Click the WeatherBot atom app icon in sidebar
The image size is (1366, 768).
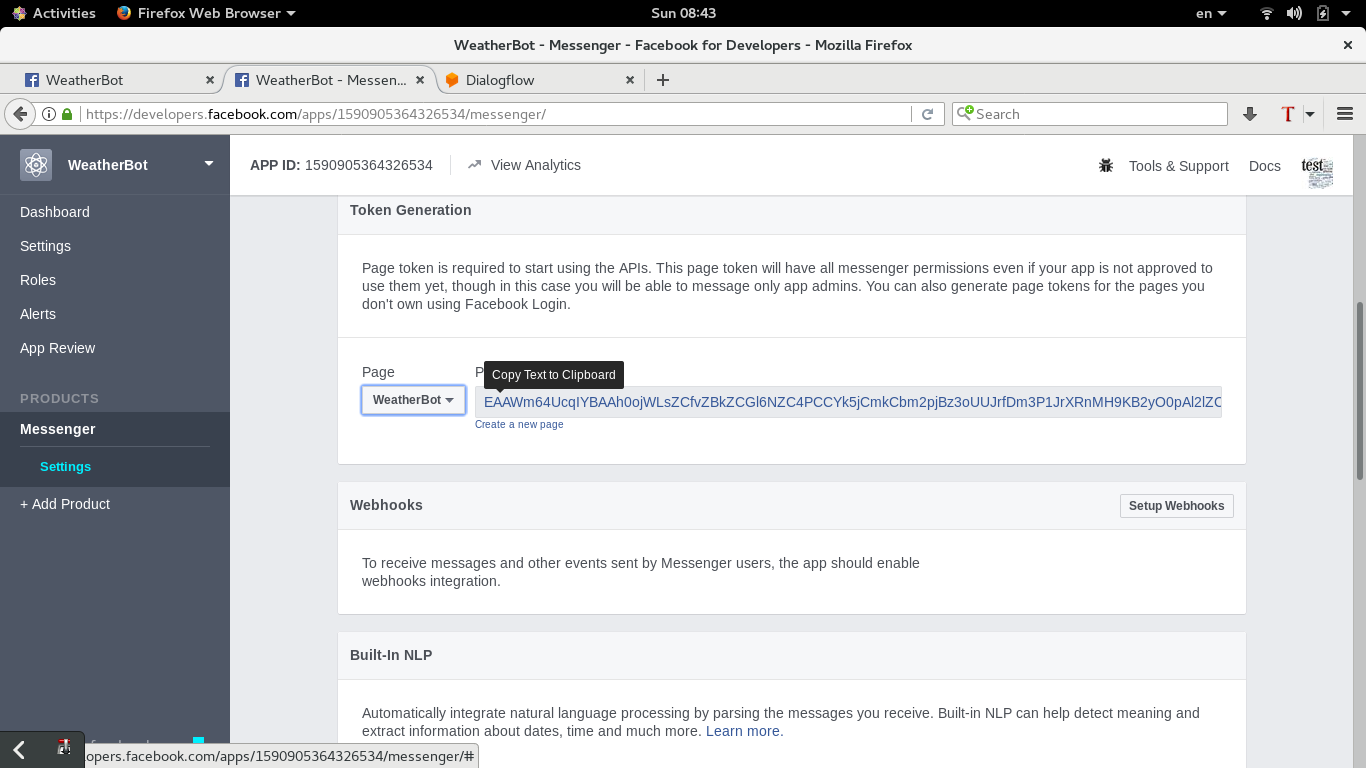(x=36, y=165)
